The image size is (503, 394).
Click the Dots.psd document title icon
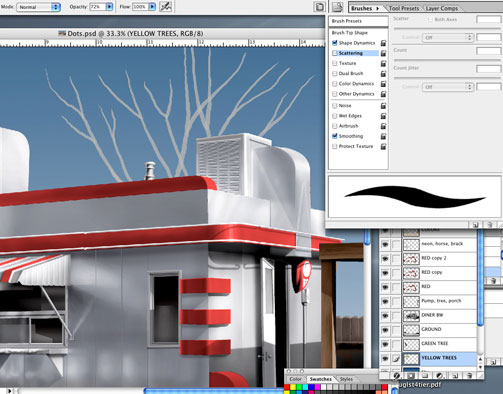[62, 33]
